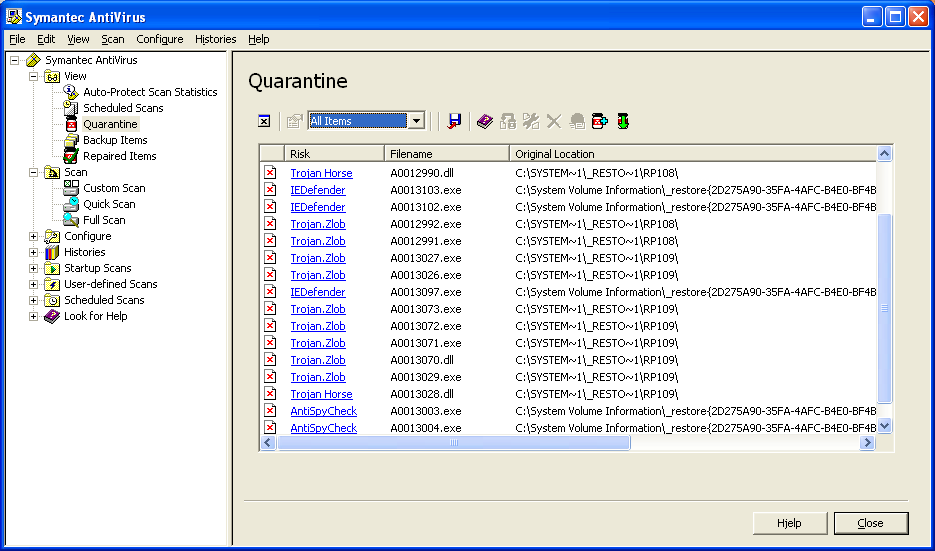Open Backup Items in the tree
The width and height of the screenshot is (935, 551).
115,140
